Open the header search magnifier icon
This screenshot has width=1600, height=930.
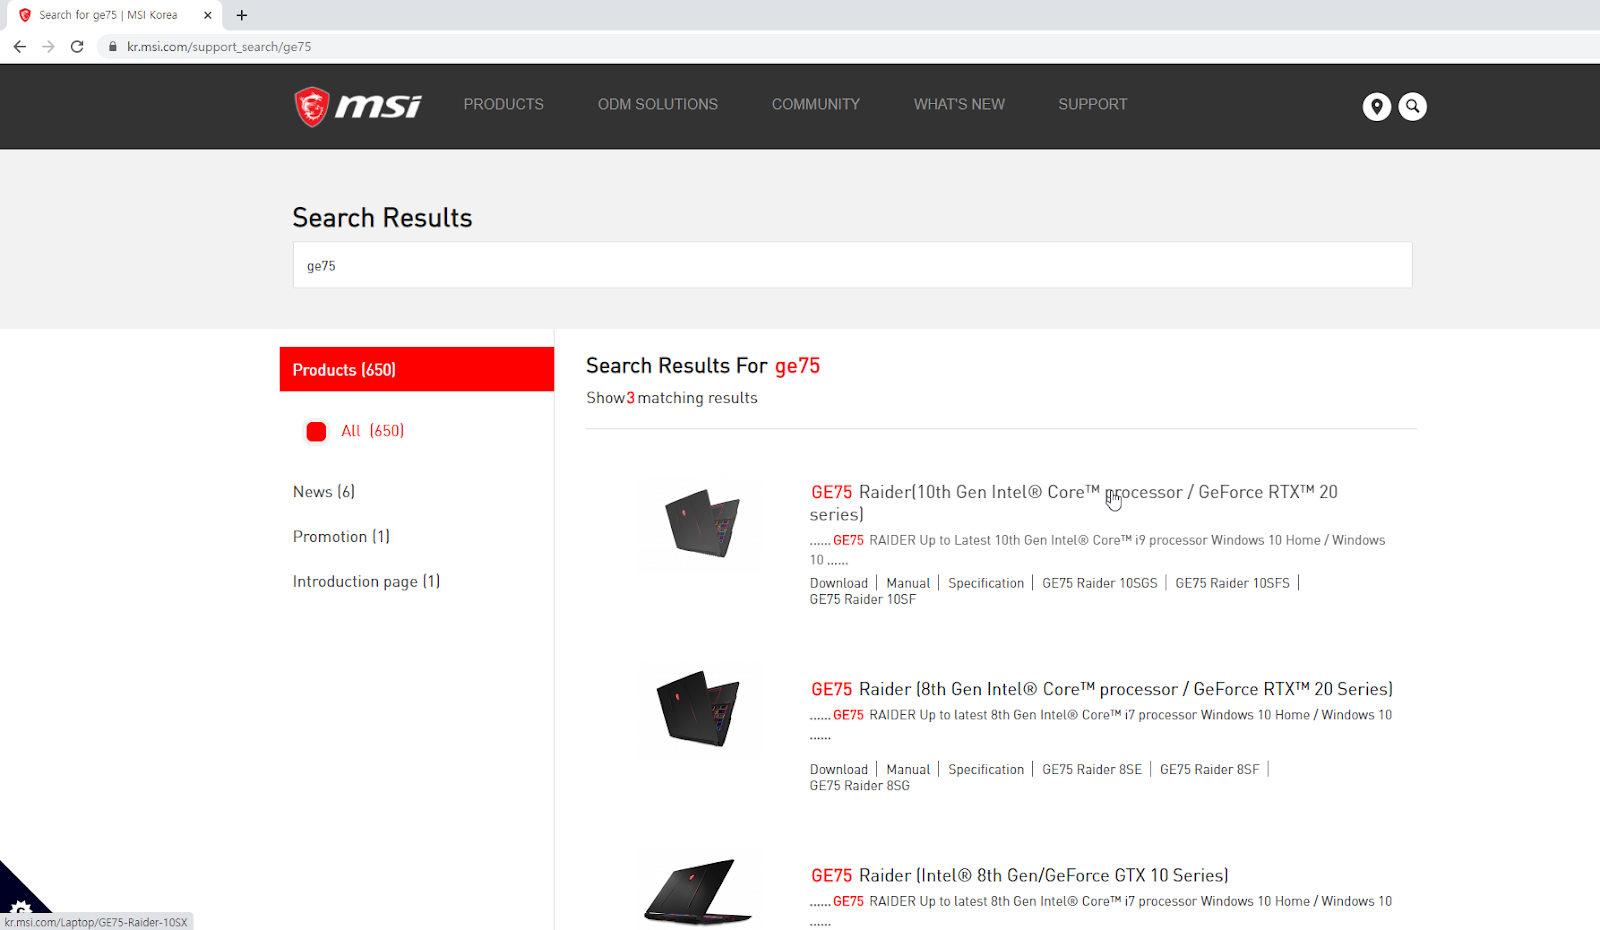1412,106
